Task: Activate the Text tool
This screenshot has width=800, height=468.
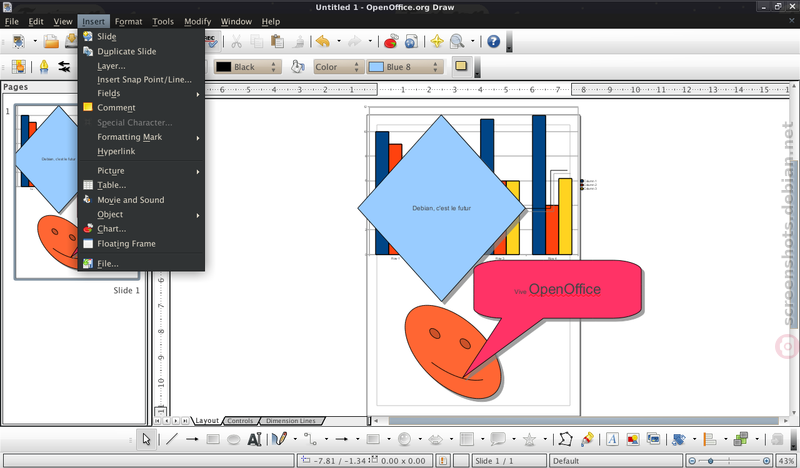Action: [254, 439]
